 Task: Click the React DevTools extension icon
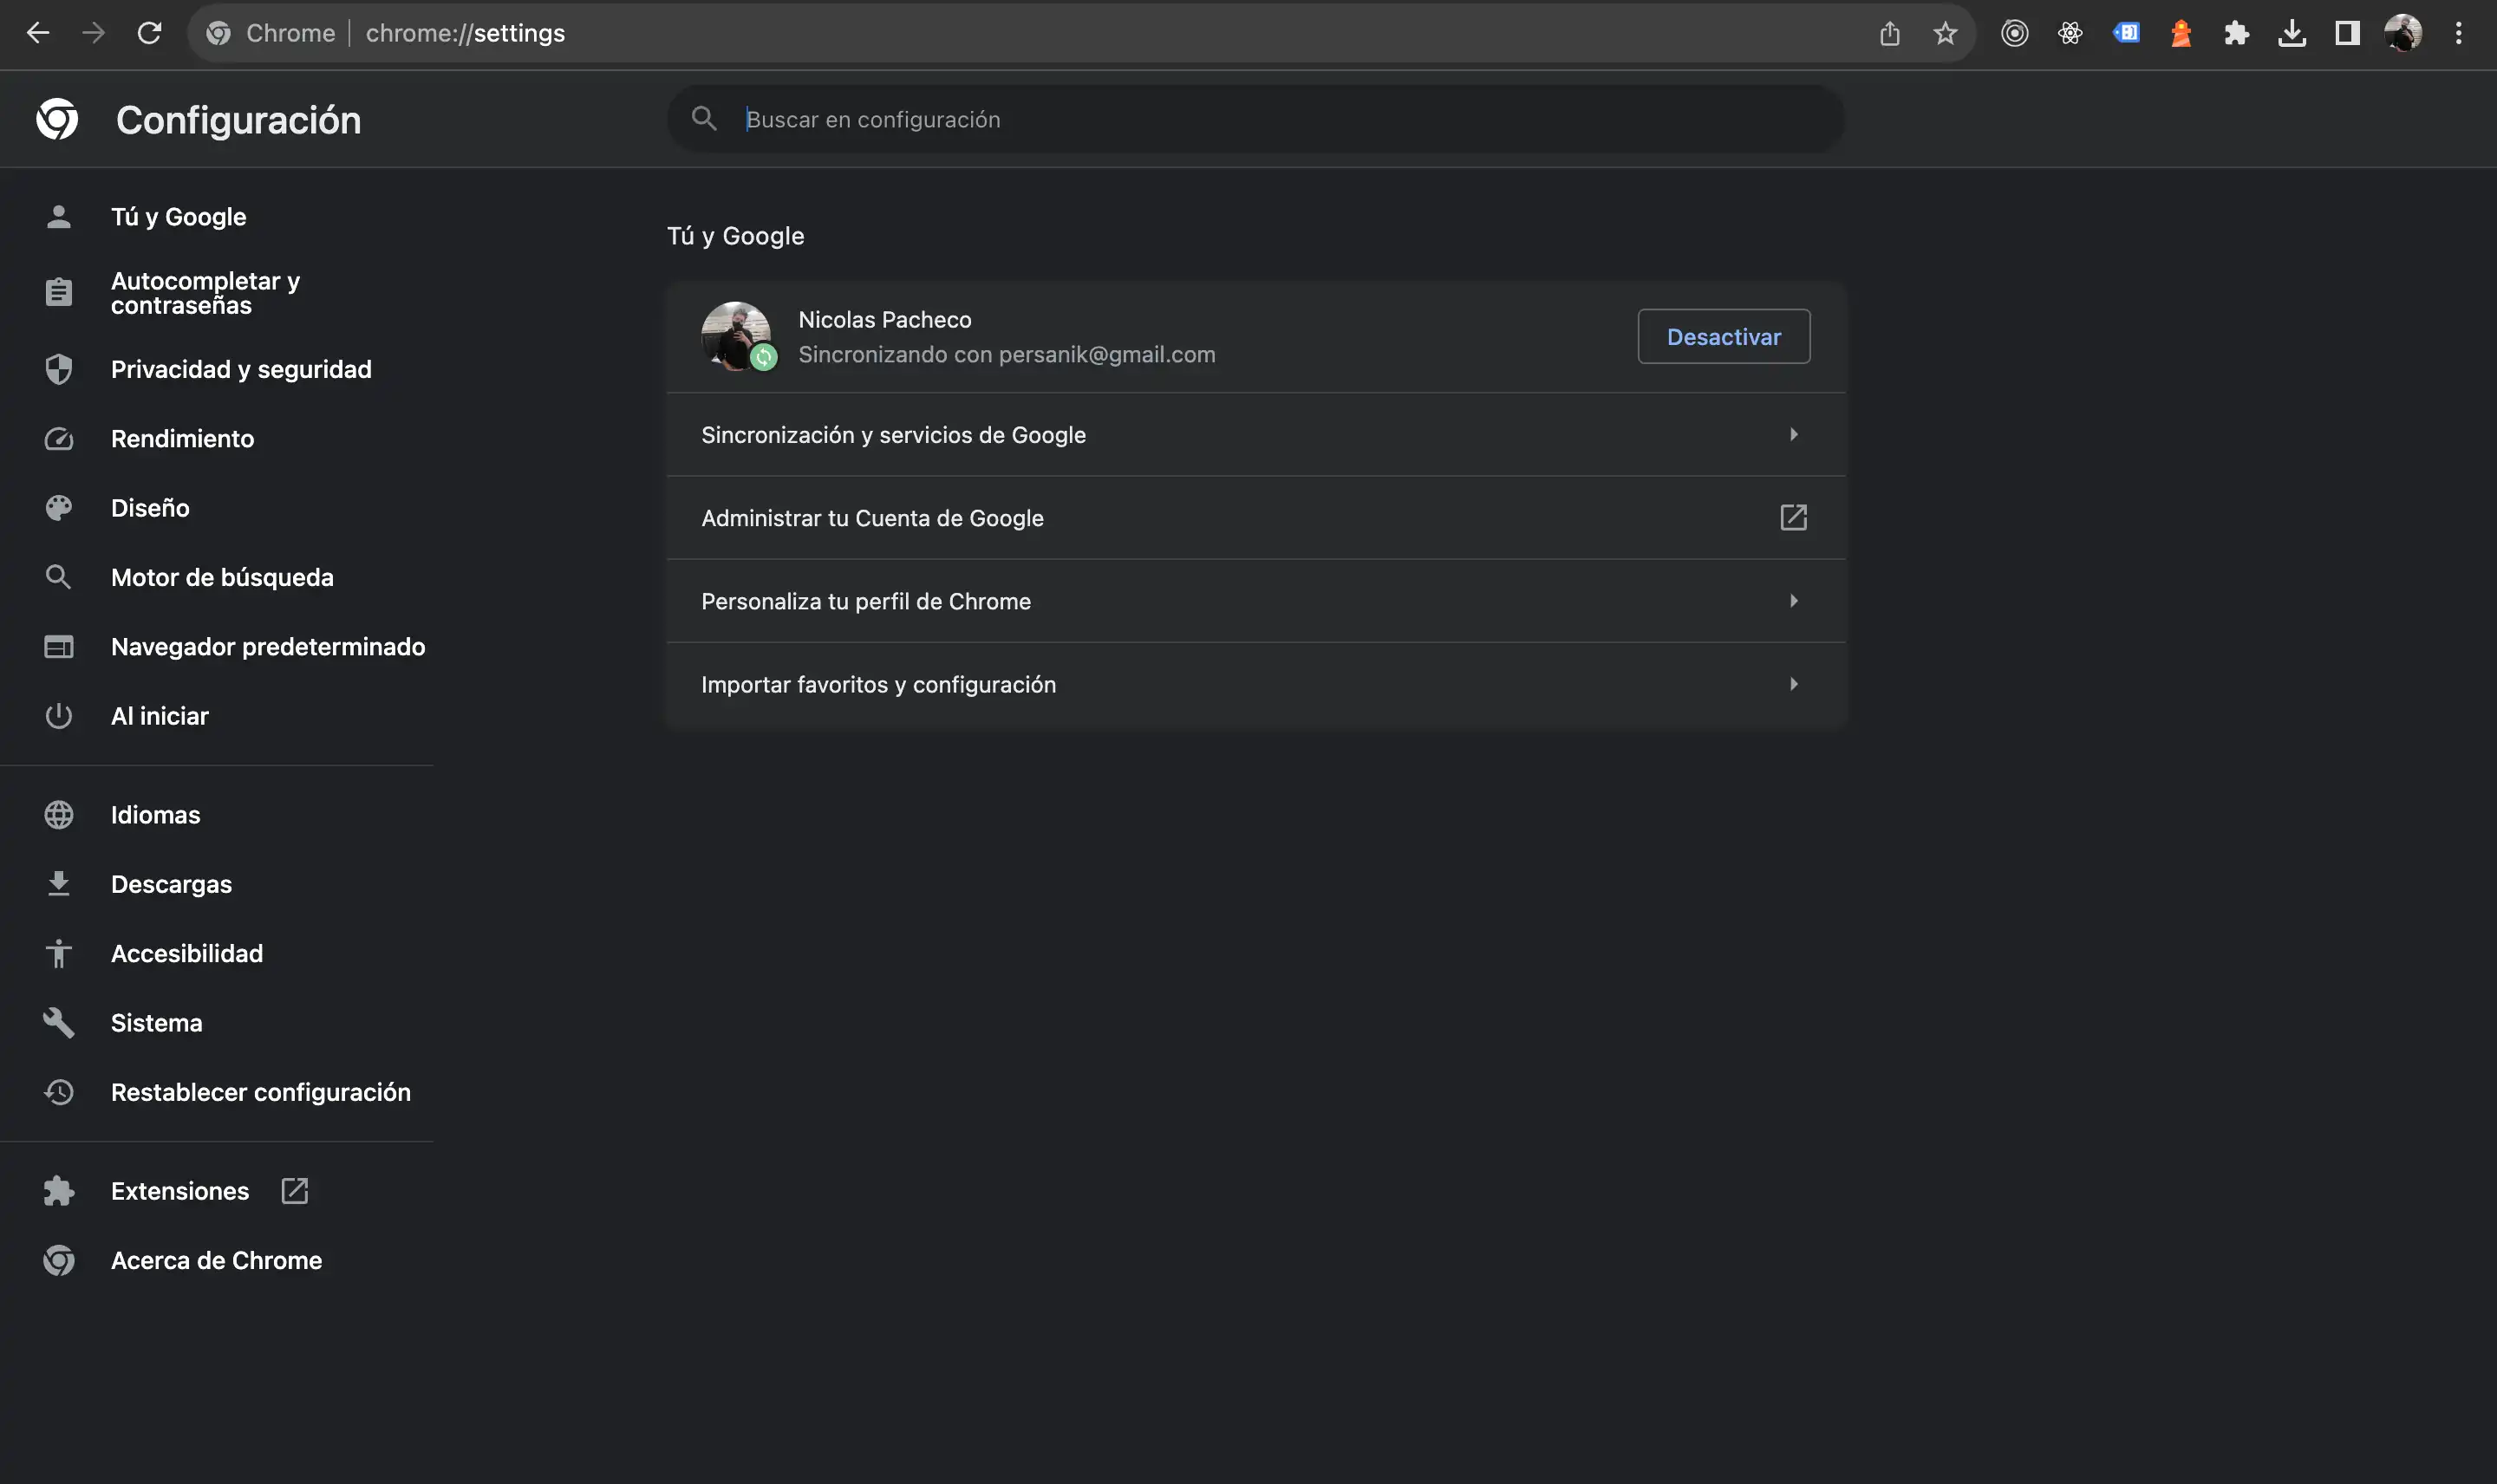pyautogui.click(x=2070, y=33)
